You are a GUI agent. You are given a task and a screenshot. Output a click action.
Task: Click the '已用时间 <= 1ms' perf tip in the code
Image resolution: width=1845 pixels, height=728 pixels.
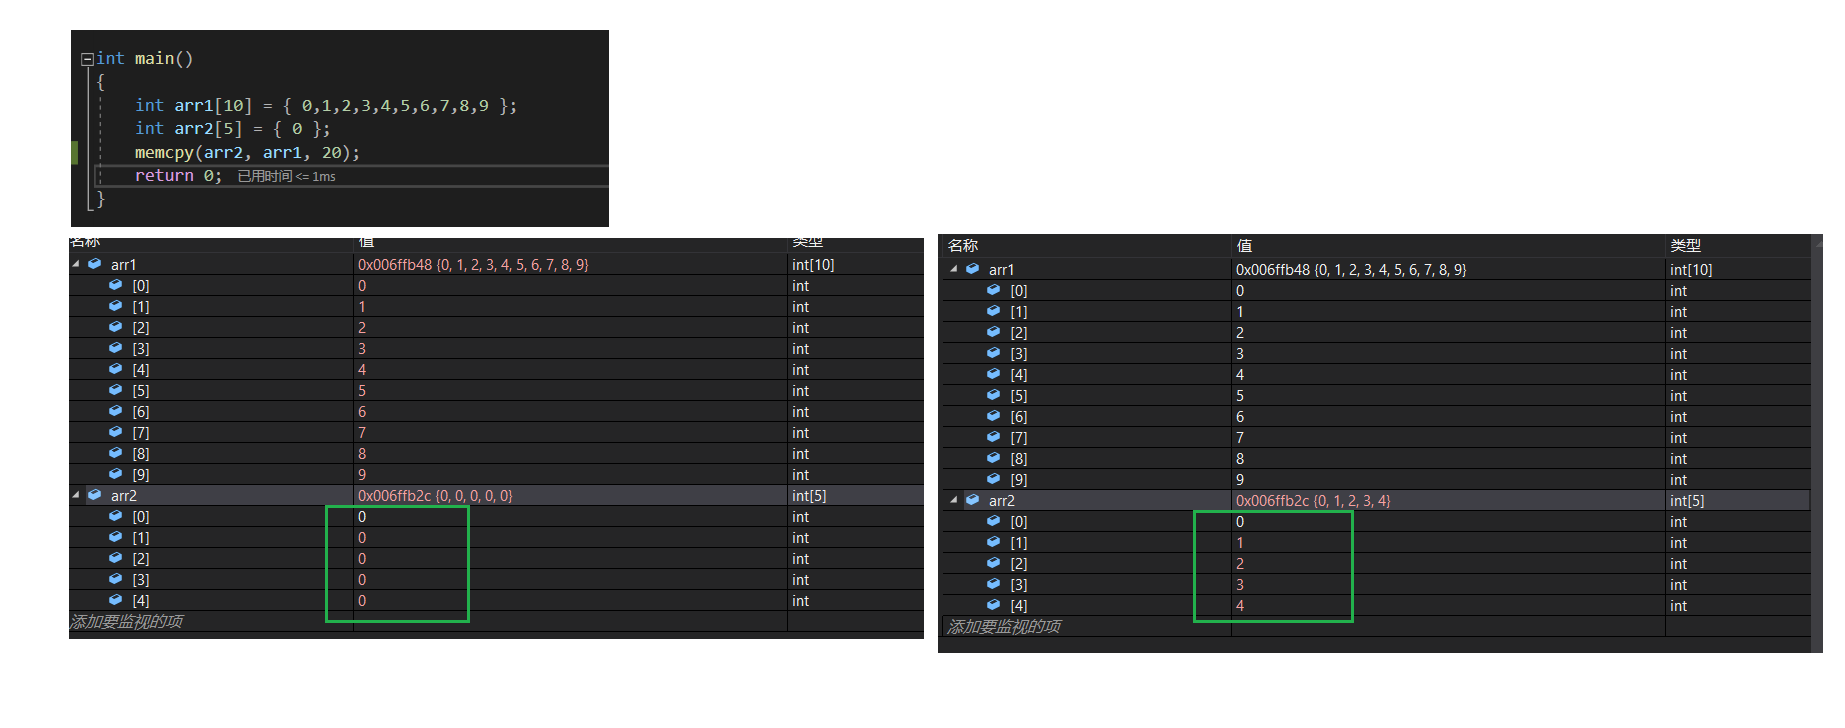[x=286, y=176]
